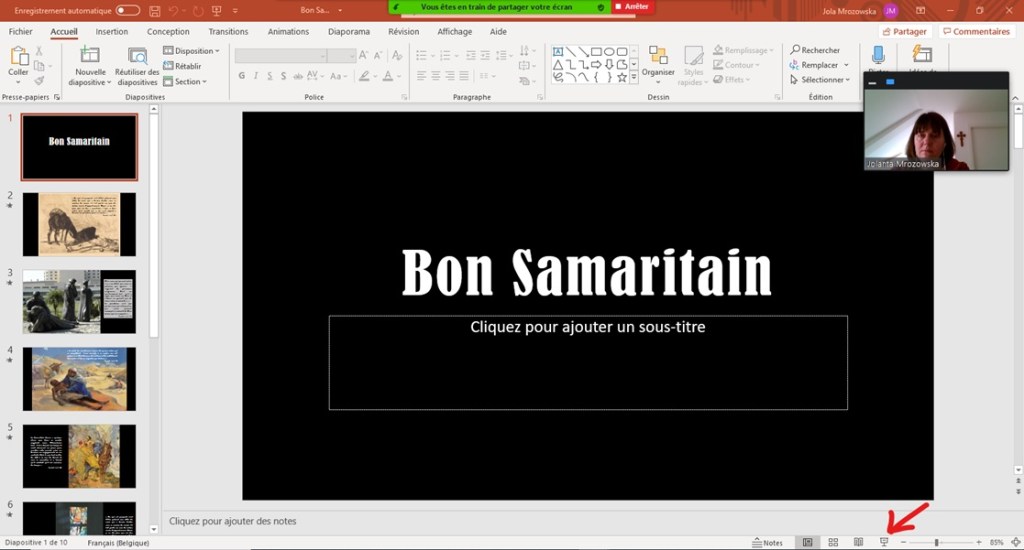1024x550 pixels.
Task: Expand the Sélectionner dropdown
Action: [x=820, y=80]
